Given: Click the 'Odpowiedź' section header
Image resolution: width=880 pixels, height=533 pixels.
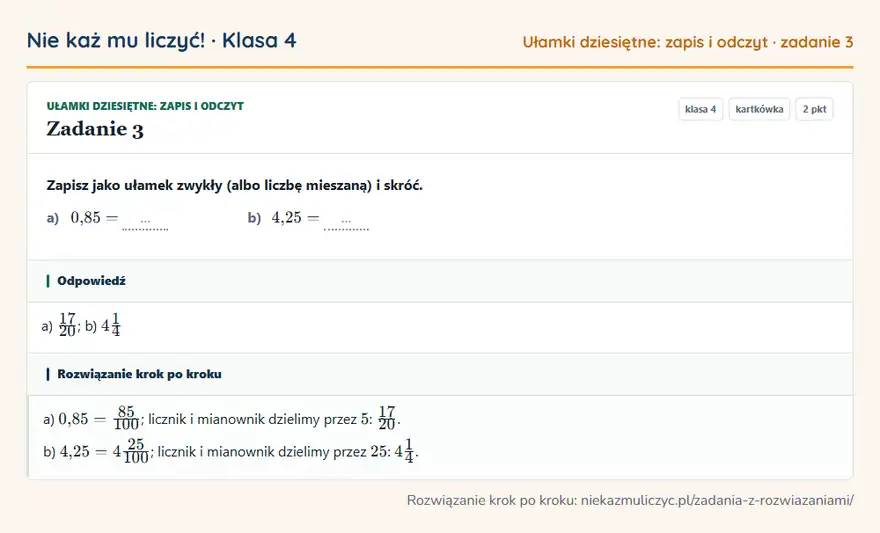Looking at the screenshot, I should click(91, 281).
